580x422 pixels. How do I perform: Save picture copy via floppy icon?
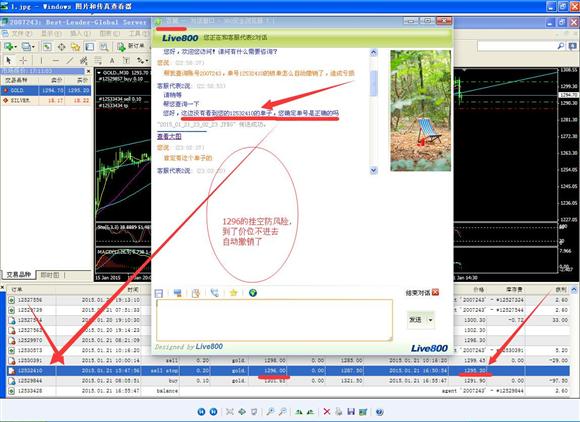(x=351, y=412)
